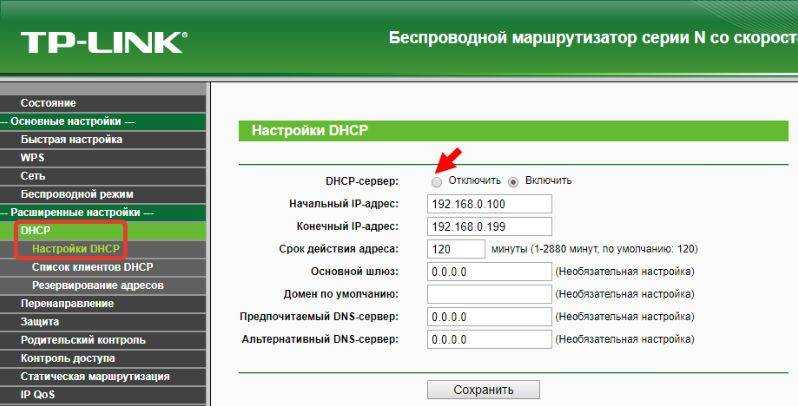Open Беспроводной режим in sidebar

103,194
